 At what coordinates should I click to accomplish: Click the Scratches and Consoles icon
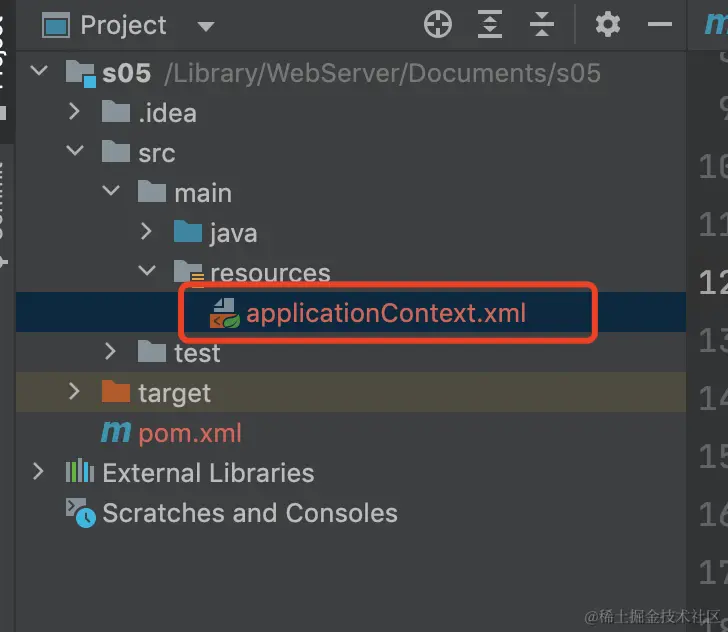click(x=80, y=513)
